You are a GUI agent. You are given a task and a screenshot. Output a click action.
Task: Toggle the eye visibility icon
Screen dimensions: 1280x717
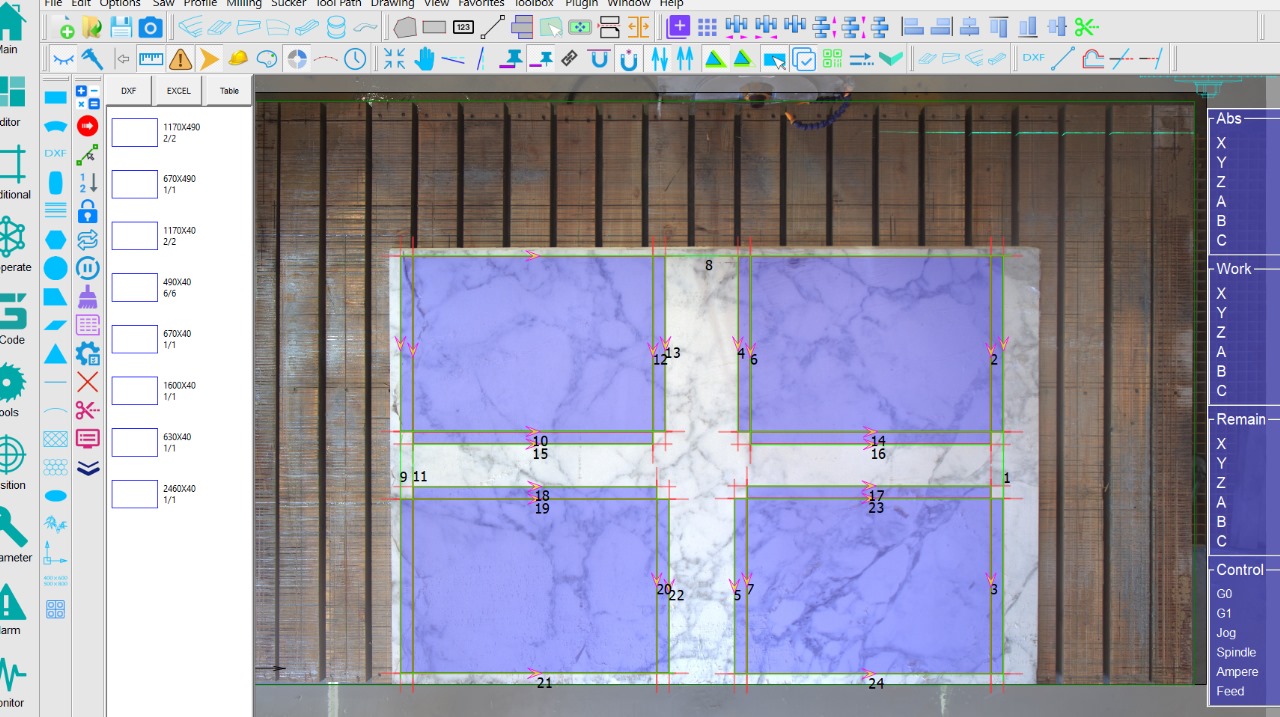click(63, 59)
